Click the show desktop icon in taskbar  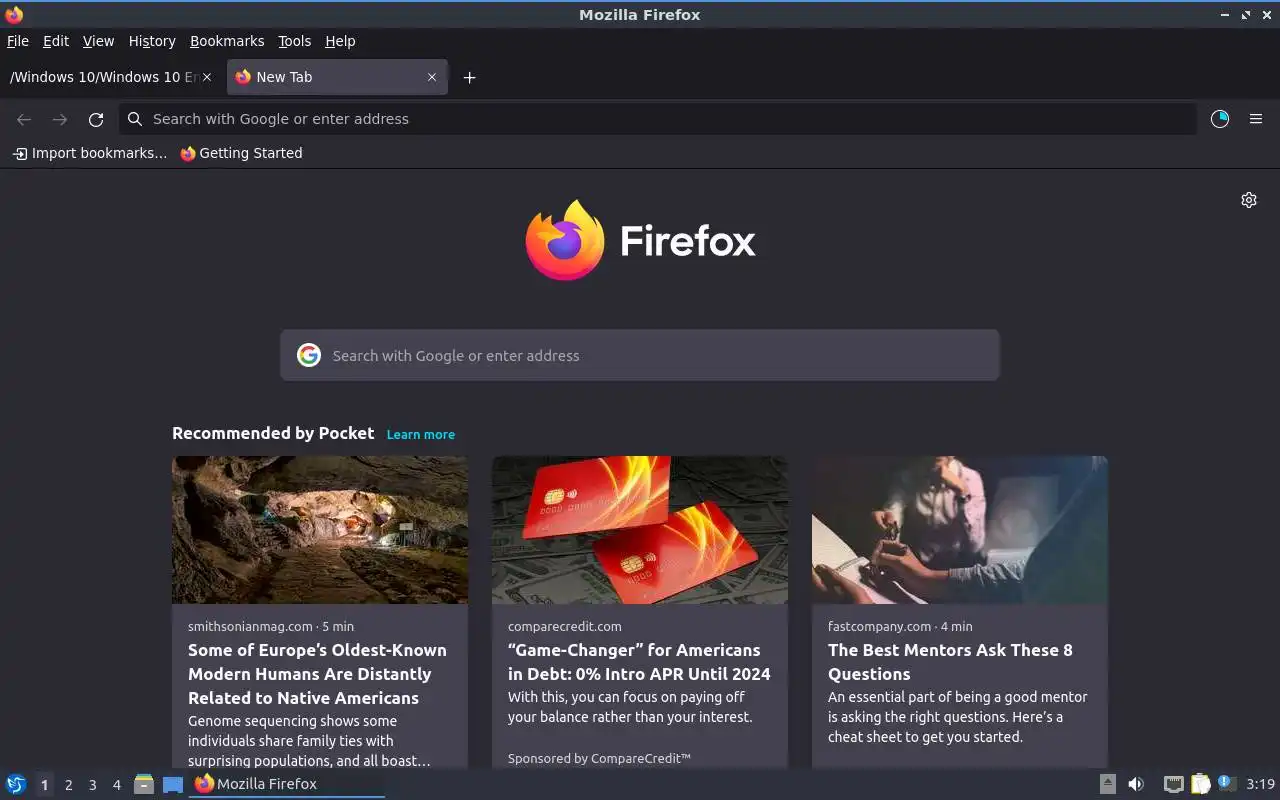point(173,784)
